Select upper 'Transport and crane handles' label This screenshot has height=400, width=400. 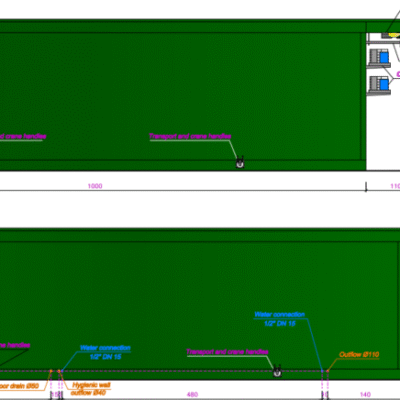190,136
